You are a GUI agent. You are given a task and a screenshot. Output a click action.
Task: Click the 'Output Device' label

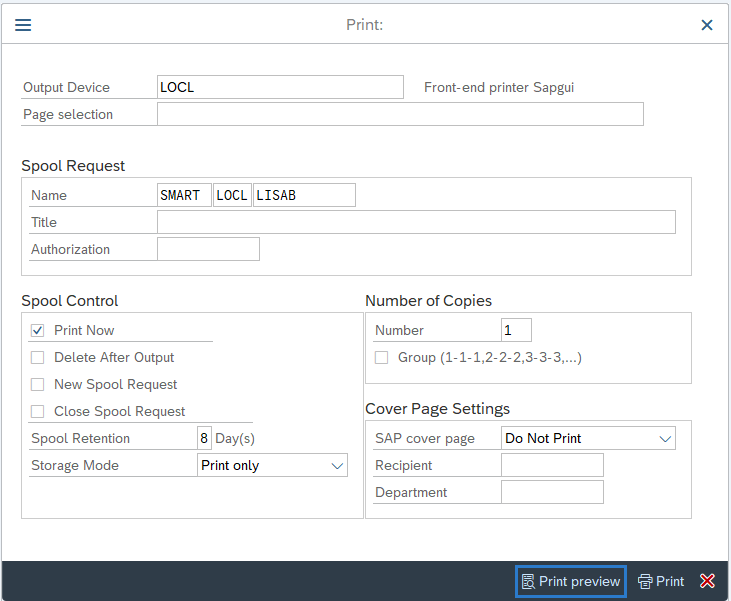coord(66,87)
